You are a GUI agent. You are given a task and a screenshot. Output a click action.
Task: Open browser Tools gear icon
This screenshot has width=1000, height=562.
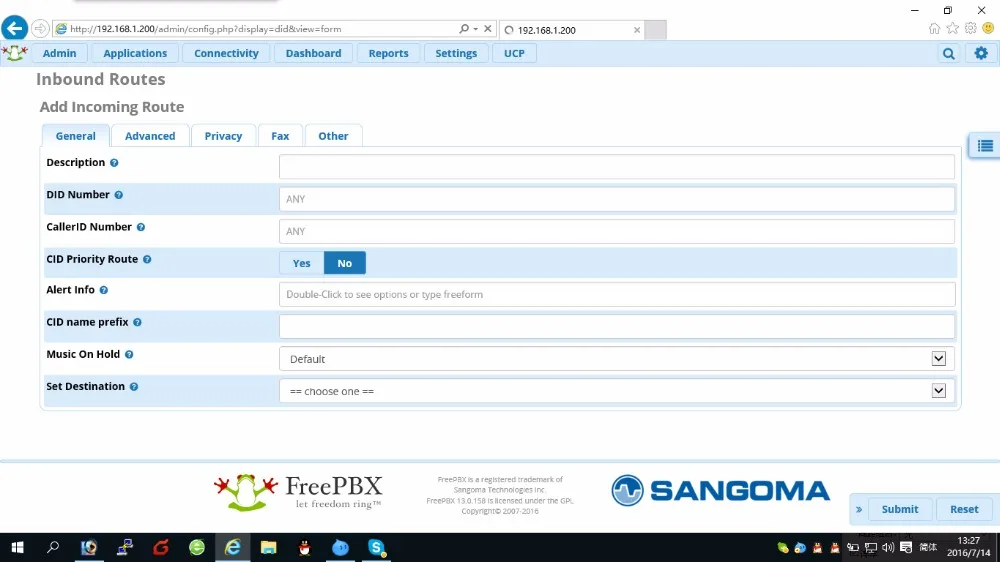[x=971, y=28]
